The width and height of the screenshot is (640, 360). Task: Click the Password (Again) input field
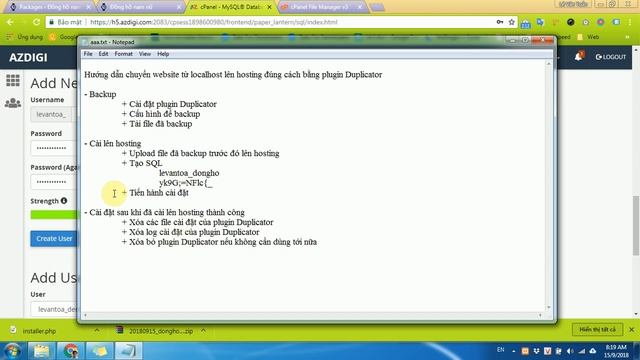pos(53,182)
